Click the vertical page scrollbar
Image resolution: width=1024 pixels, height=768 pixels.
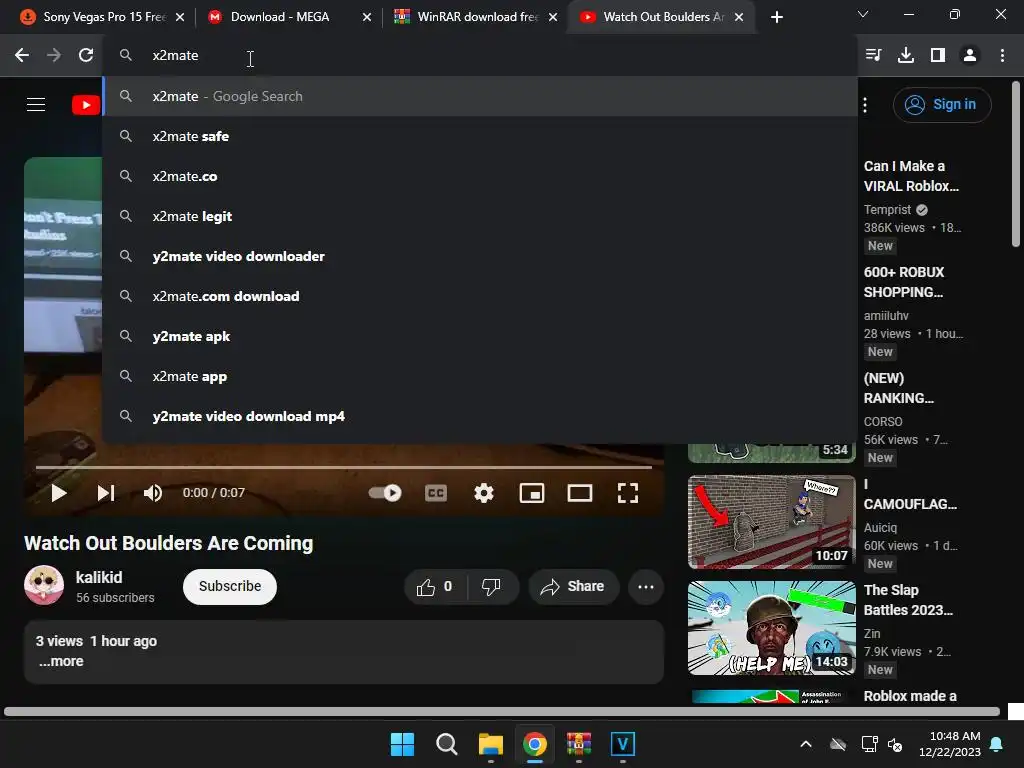1016,163
